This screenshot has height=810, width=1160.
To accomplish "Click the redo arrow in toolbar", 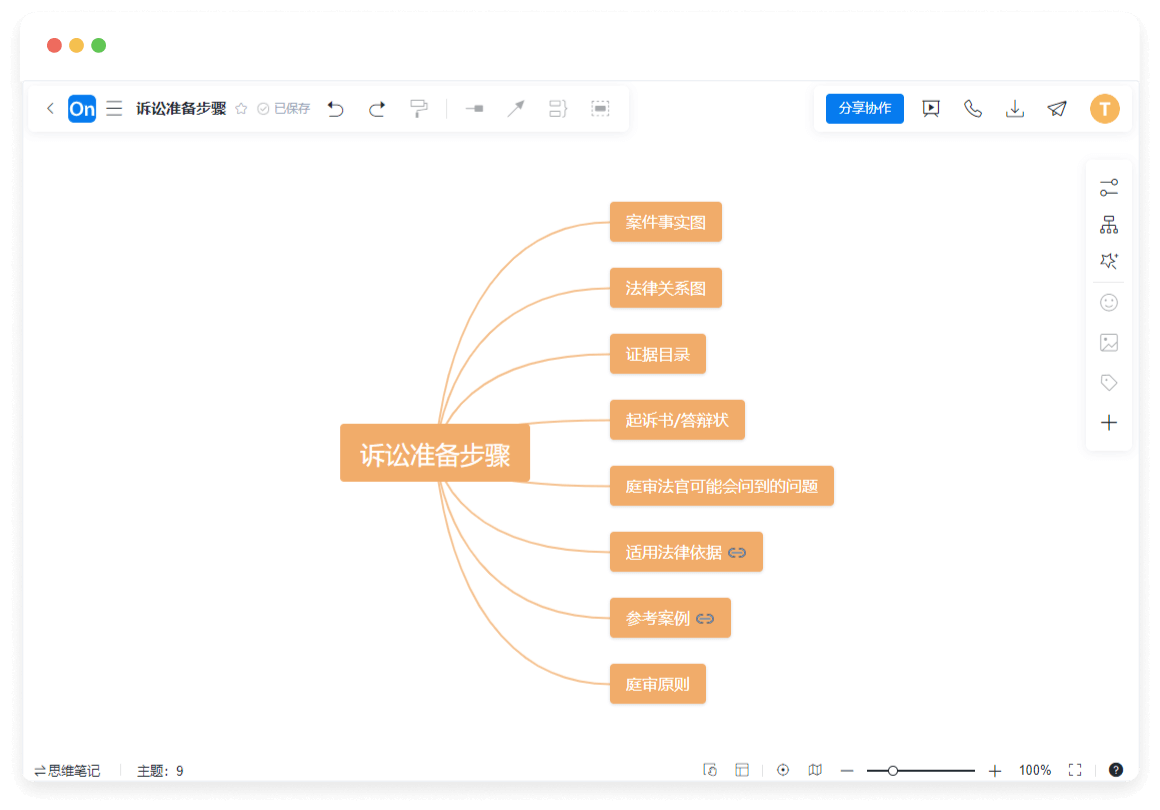I will 377,109.
